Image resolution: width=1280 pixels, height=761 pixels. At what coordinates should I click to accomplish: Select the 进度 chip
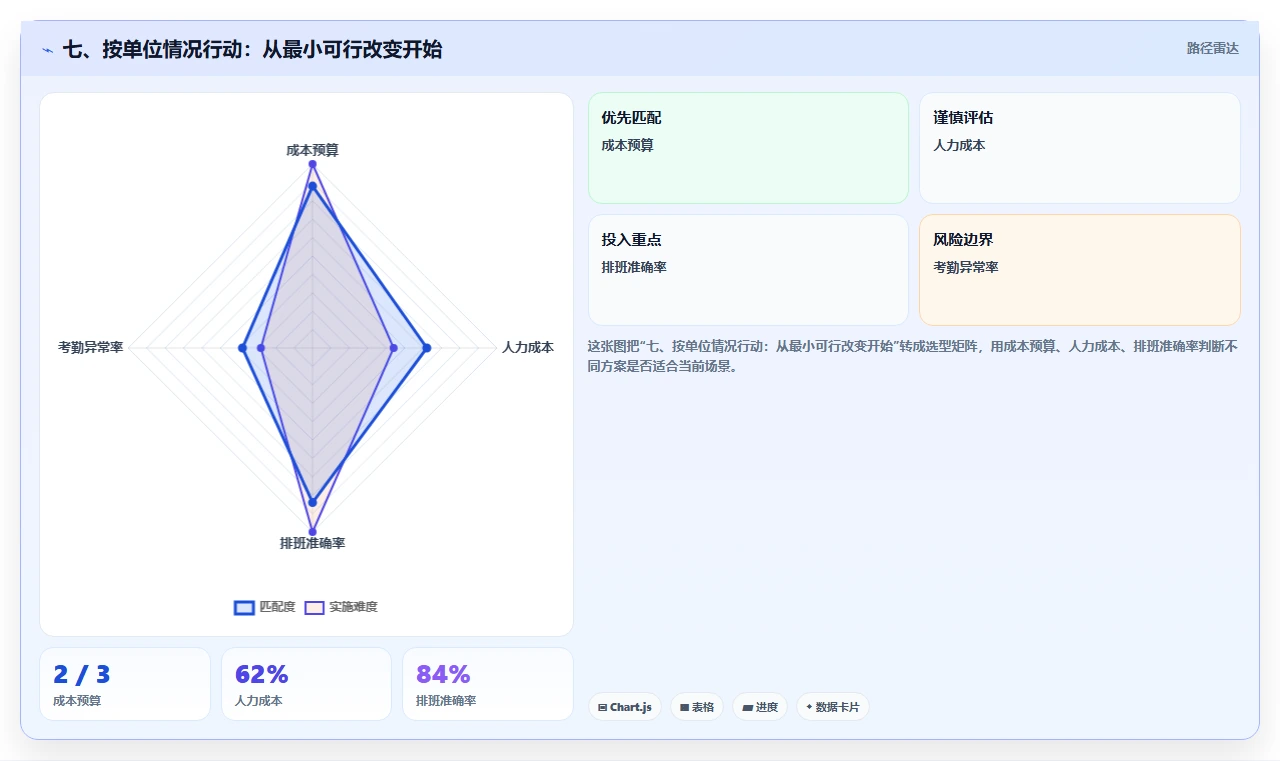point(760,707)
